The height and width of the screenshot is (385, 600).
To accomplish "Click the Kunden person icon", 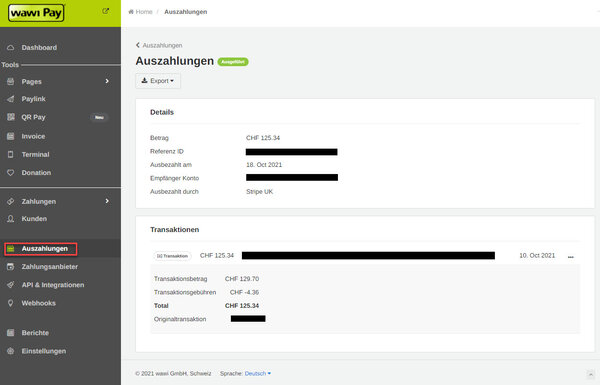I will (11, 219).
